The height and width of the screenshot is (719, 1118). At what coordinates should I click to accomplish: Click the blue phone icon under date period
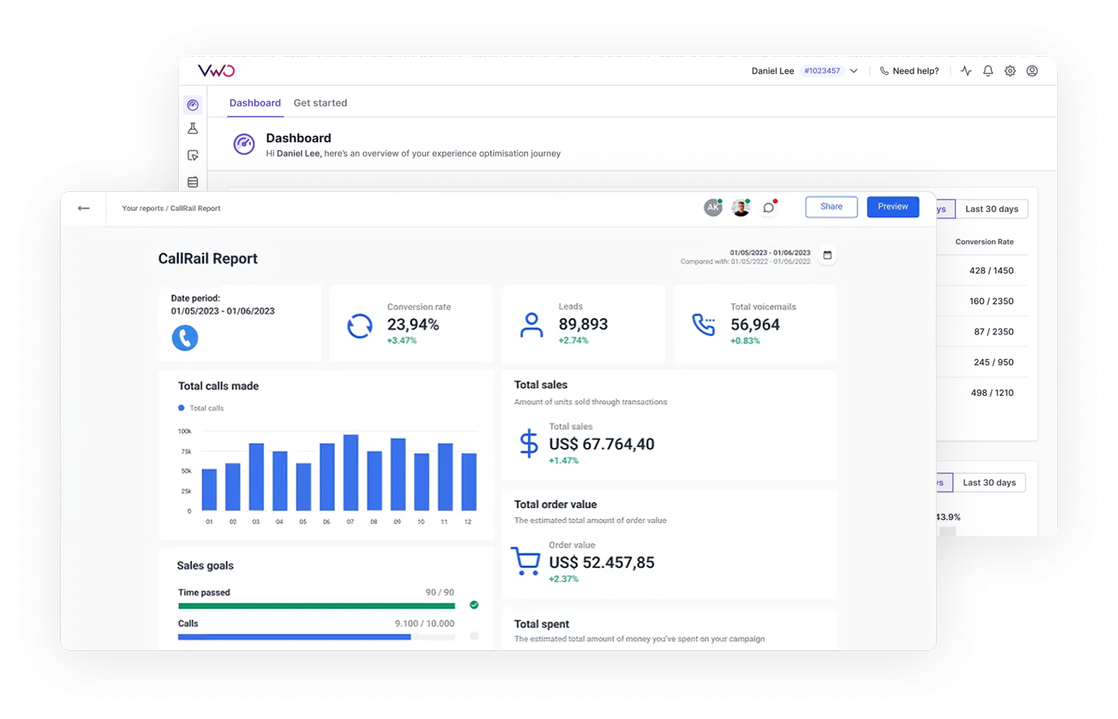click(x=185, y=337)
